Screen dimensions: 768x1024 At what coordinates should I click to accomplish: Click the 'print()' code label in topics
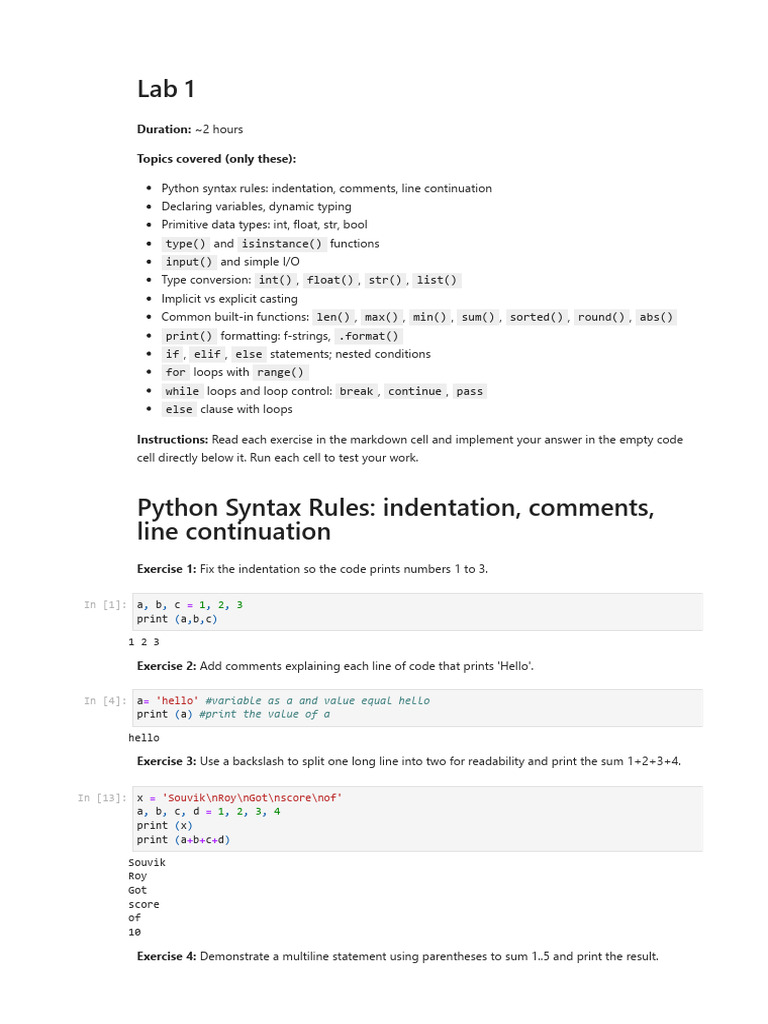pyautogui.click(x=189, y=336)
